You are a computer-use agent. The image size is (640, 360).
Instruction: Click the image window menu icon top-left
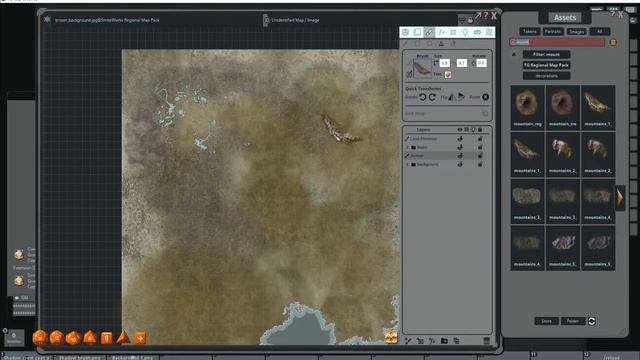click(47, 19)
